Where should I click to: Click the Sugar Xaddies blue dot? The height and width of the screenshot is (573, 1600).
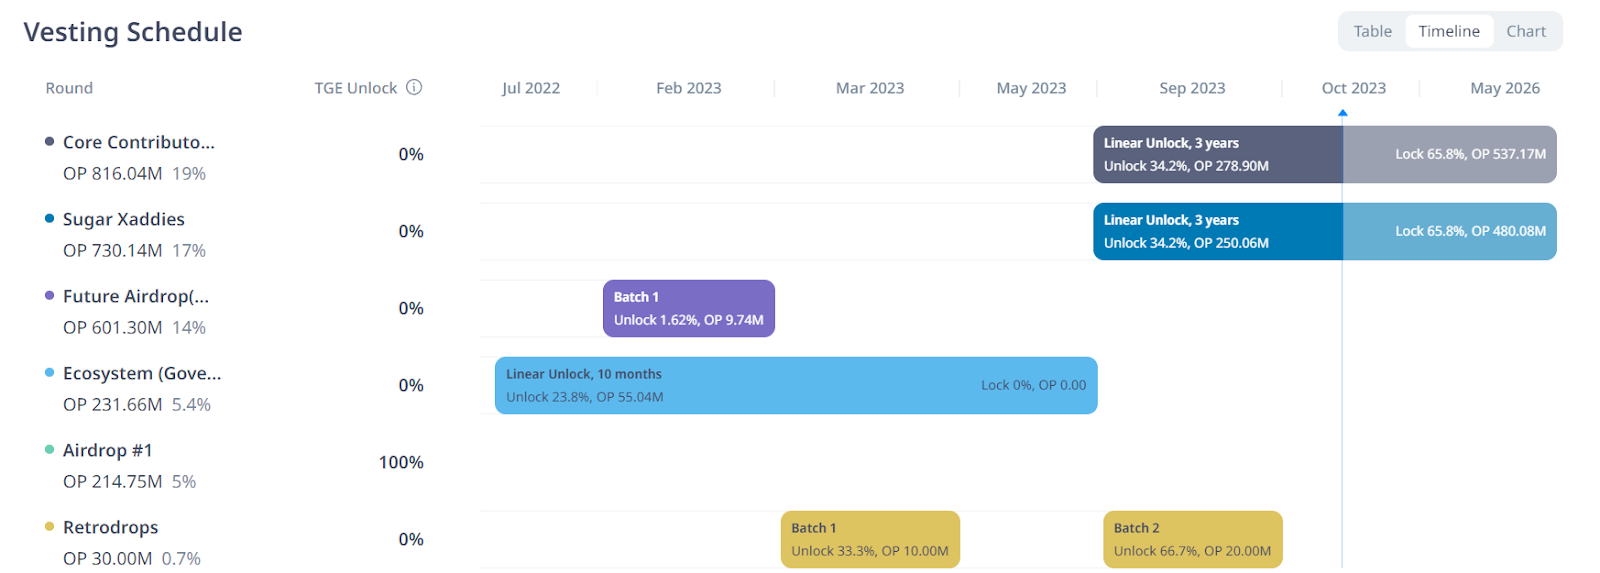49,218
